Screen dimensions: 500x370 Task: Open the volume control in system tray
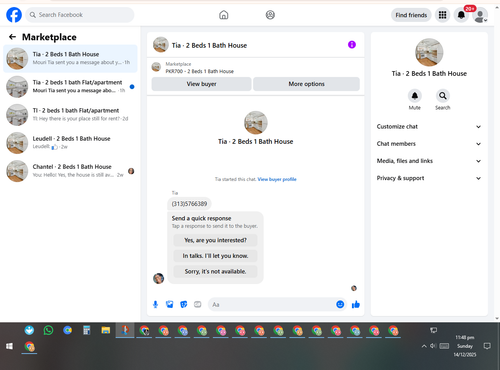433,346
